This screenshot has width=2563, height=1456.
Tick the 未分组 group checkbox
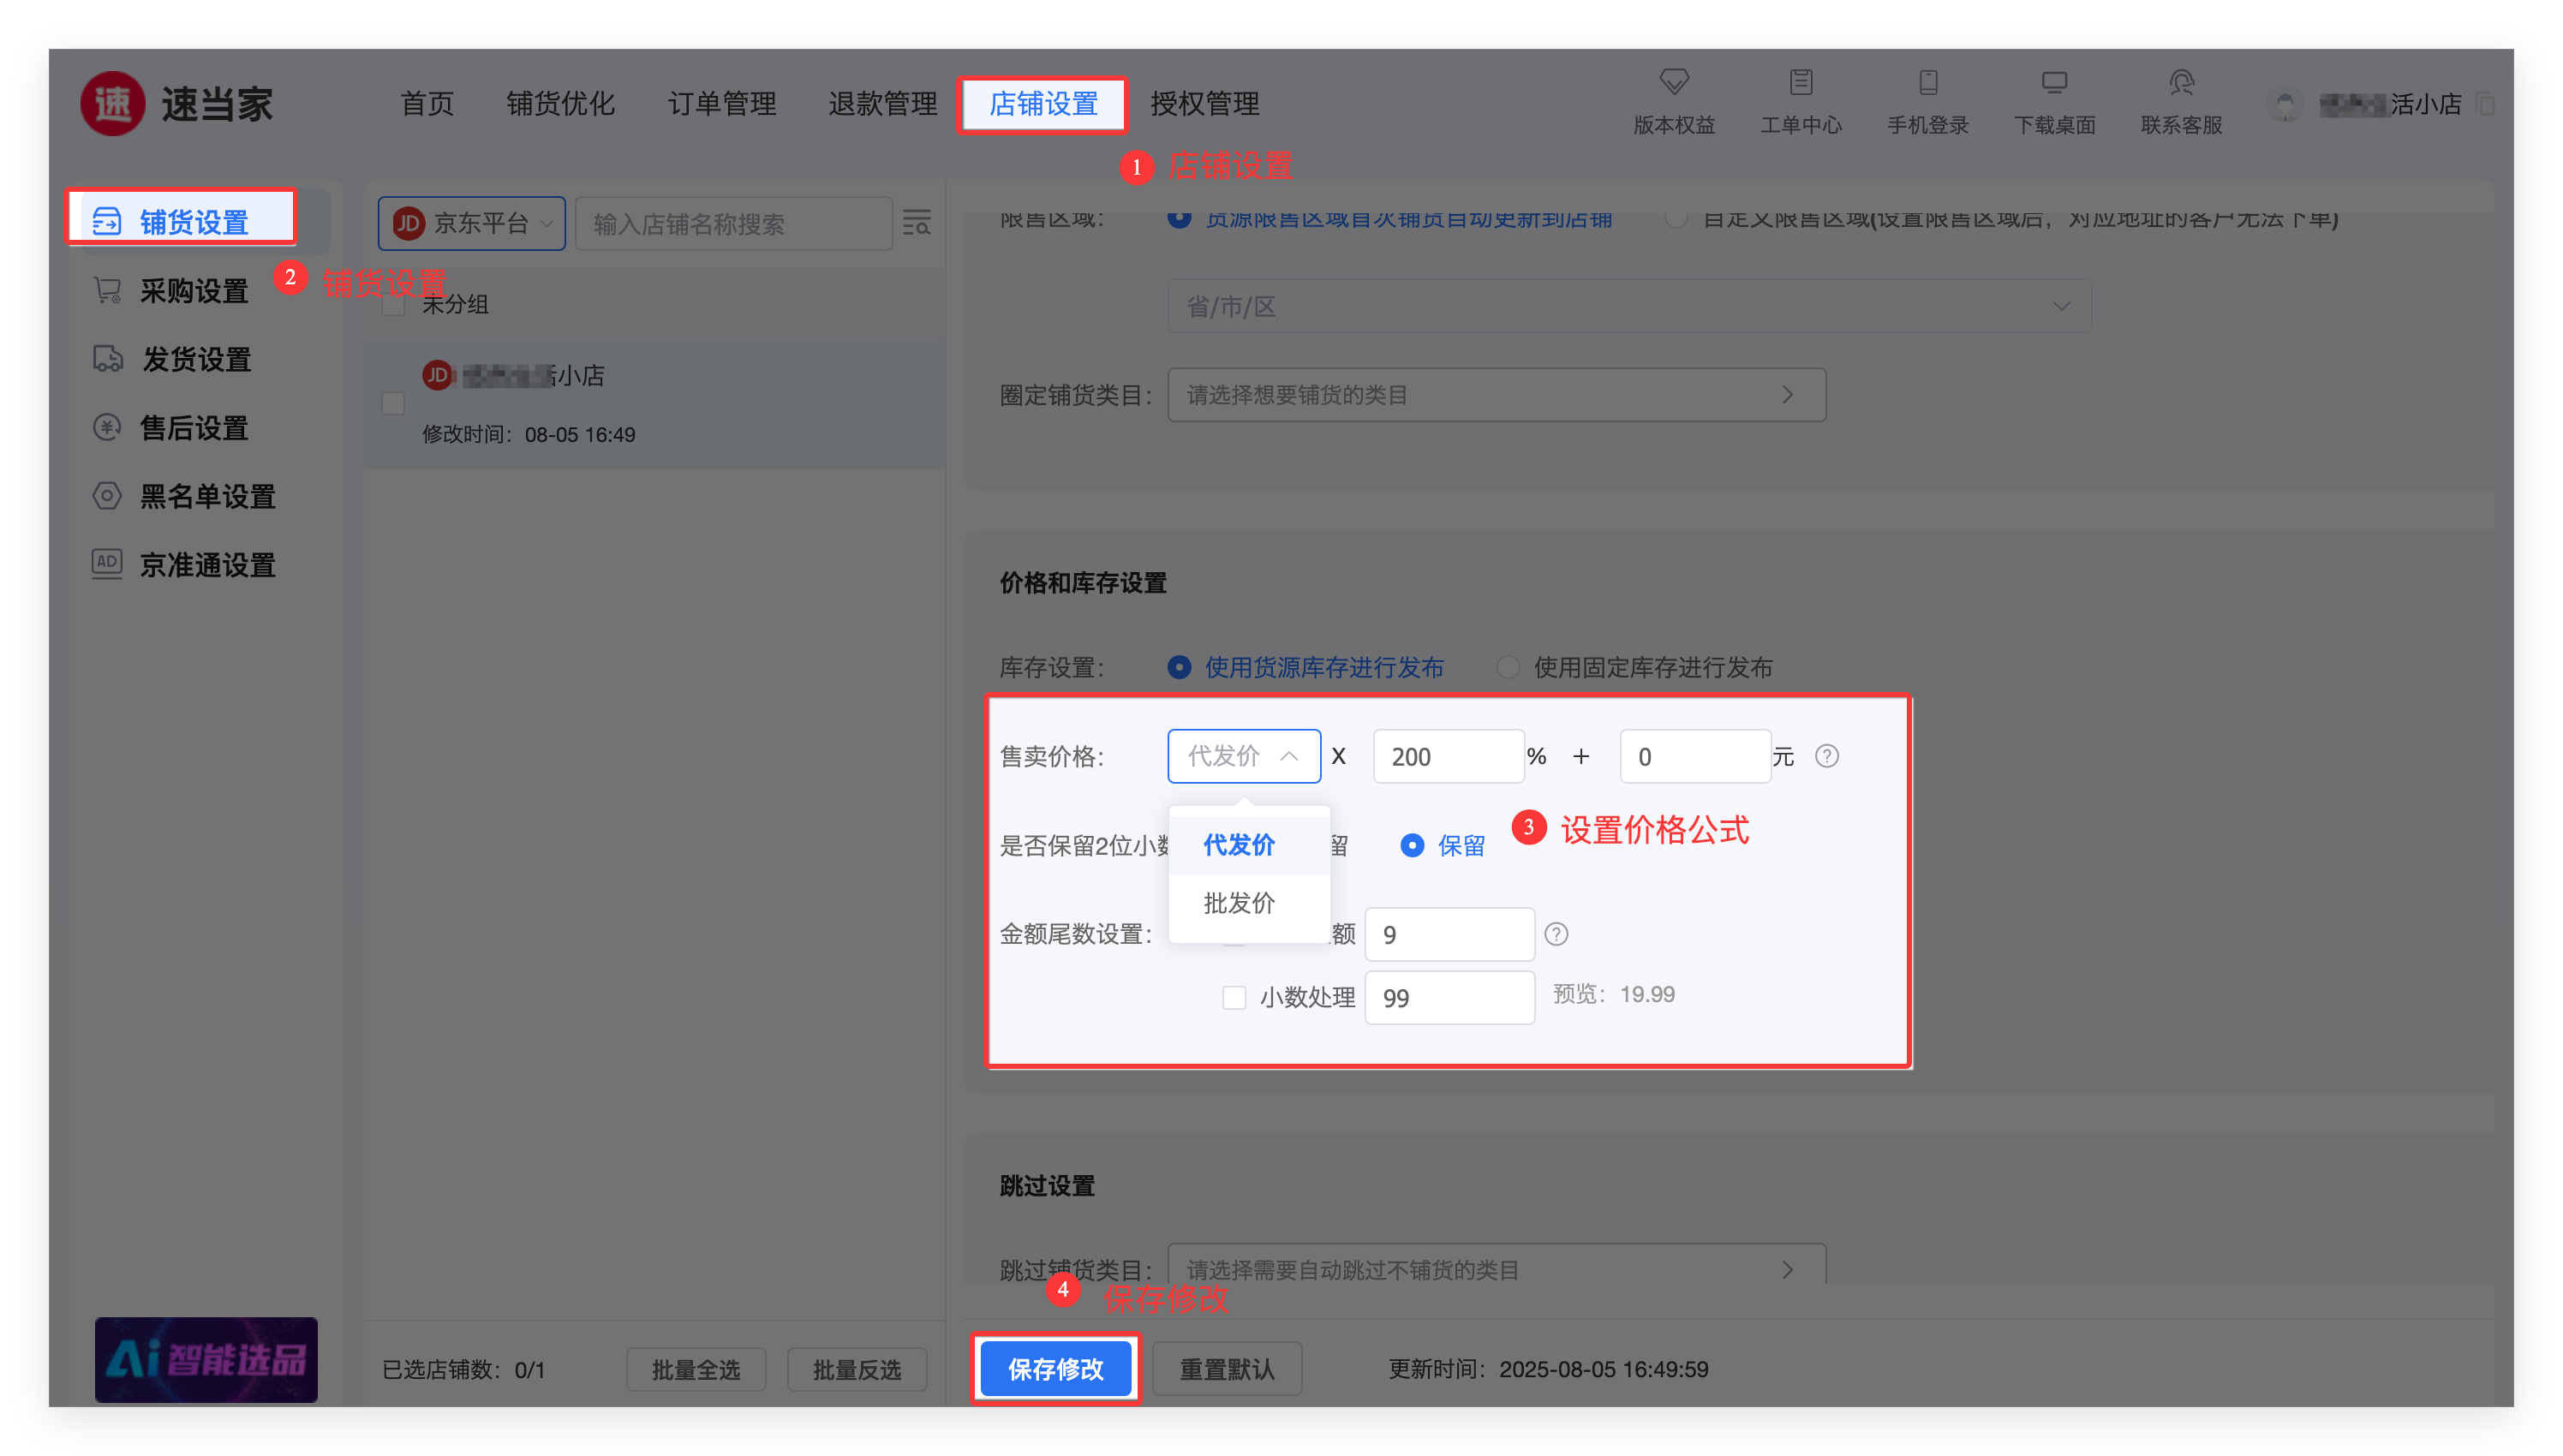click(393, 305)
